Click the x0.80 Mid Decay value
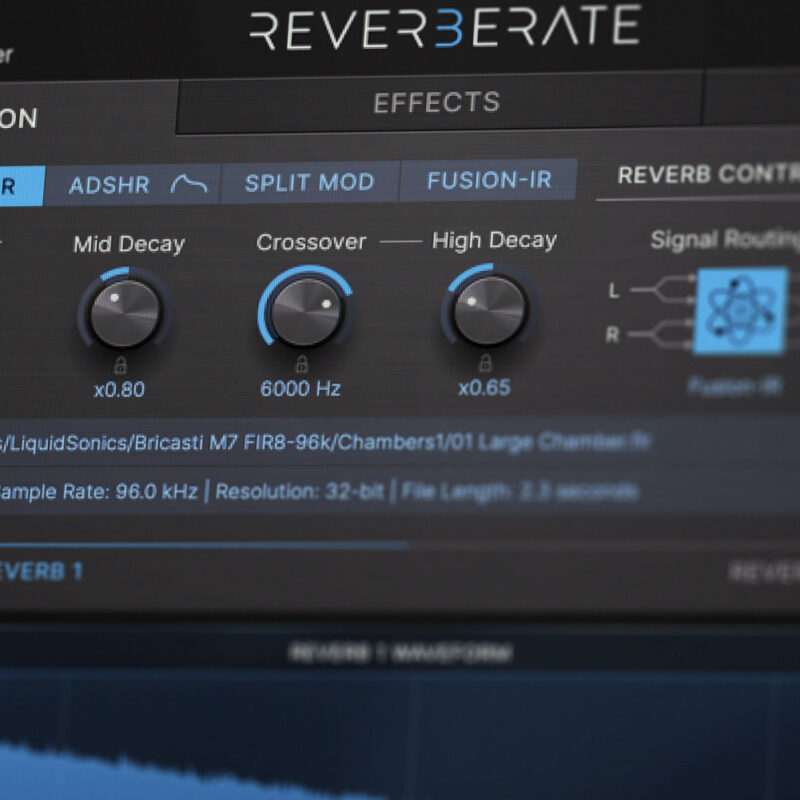This screenshot has width=800, height=800. pyautogui.click(x=119, y=390)
